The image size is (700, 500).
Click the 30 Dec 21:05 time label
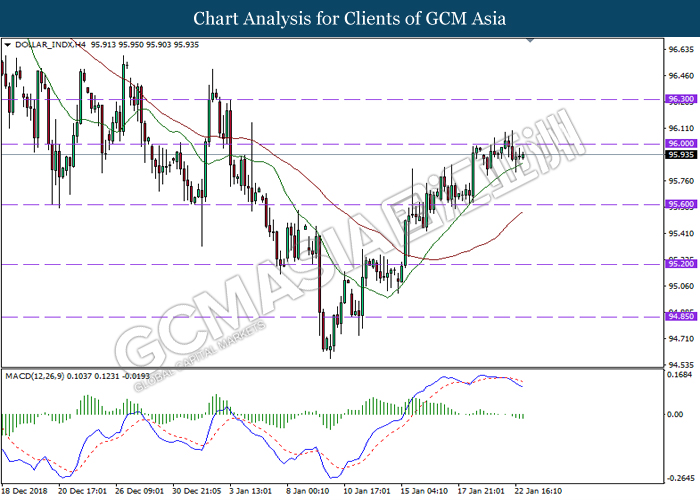tap(197, 491)
